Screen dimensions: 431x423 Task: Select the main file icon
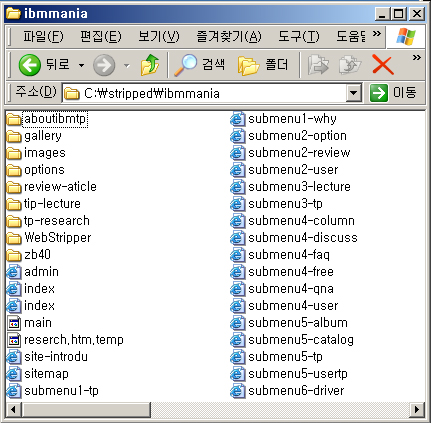tap(14, 323)
